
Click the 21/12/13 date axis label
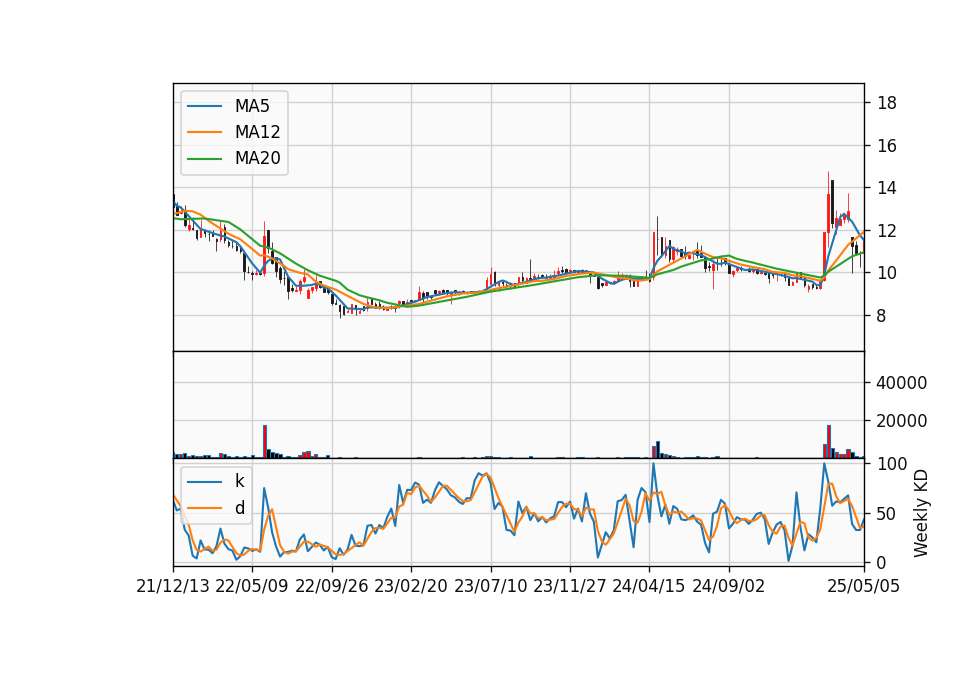pyautogui.click(x=173, y=586)
